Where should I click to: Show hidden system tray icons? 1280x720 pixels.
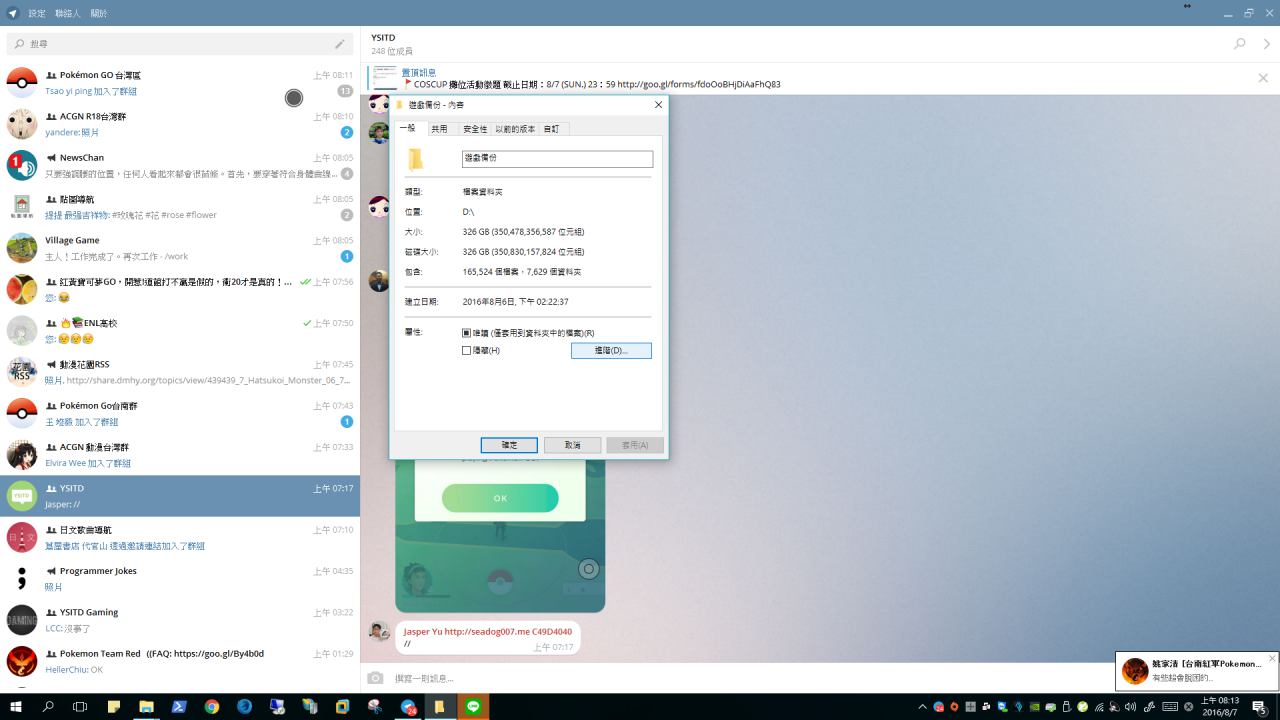click(924, 707)
